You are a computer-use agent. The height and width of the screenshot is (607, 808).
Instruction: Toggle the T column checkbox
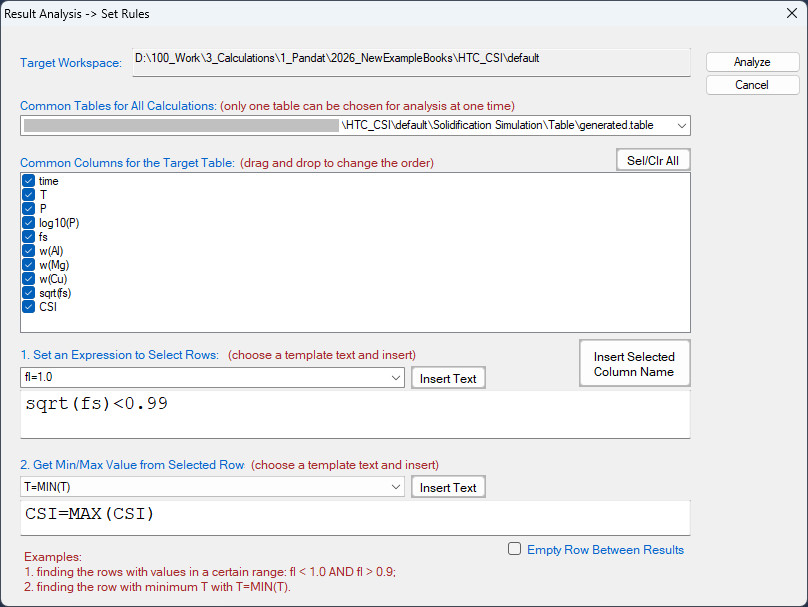coord(28,195)
